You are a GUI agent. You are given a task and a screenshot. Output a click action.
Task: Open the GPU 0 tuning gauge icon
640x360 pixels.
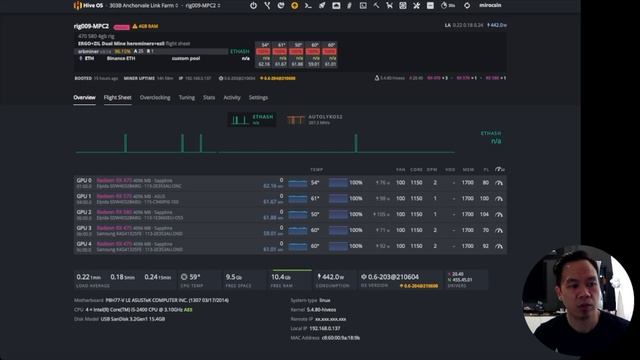tap(499, 183)
